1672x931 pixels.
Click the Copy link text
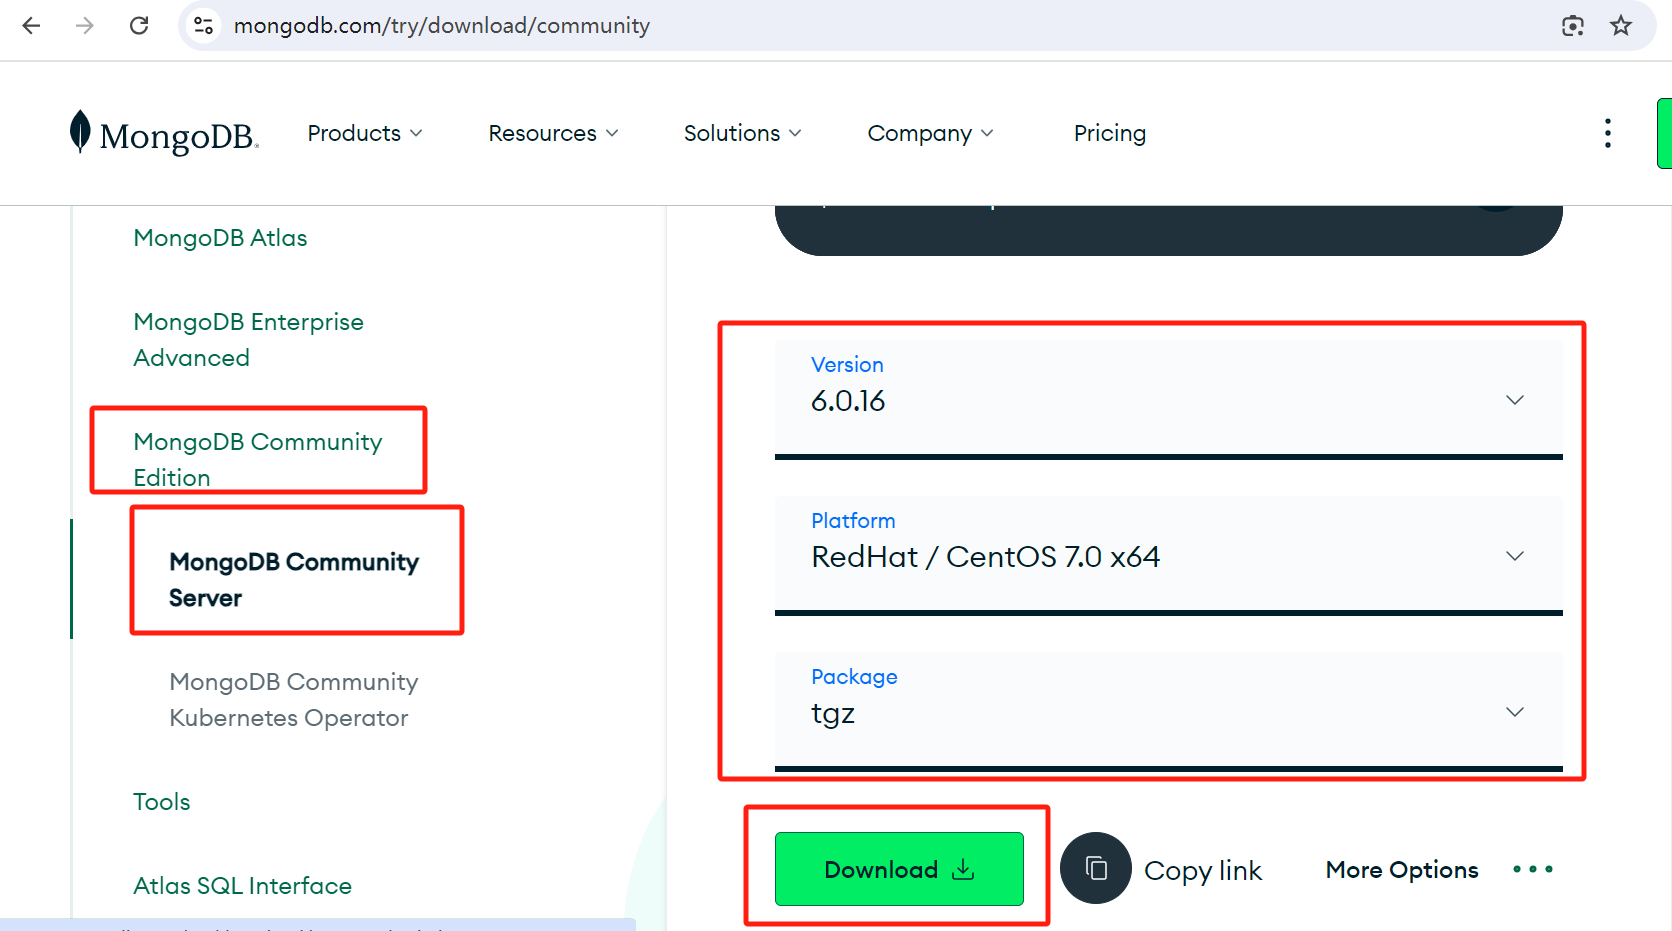tap(1203, 870)
